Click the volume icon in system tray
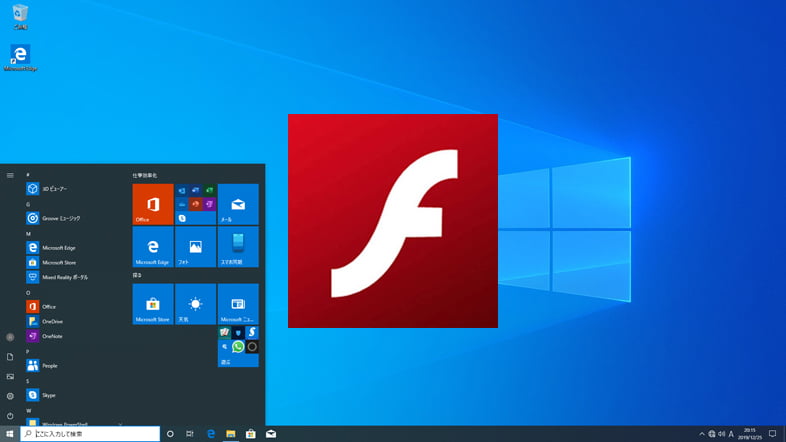 pyautogui.click(x=721, y=434)
